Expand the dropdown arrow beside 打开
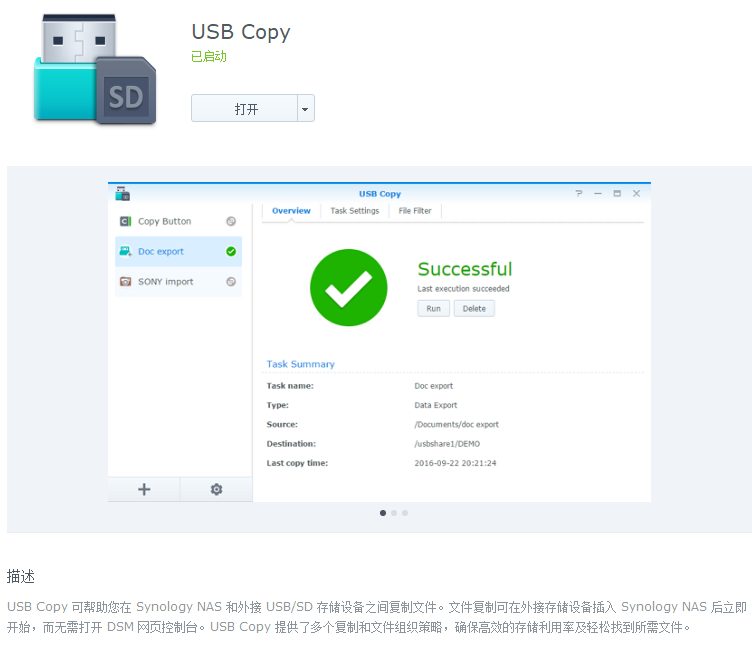Viewport: 752px width, 654px height. pos(306,109)
